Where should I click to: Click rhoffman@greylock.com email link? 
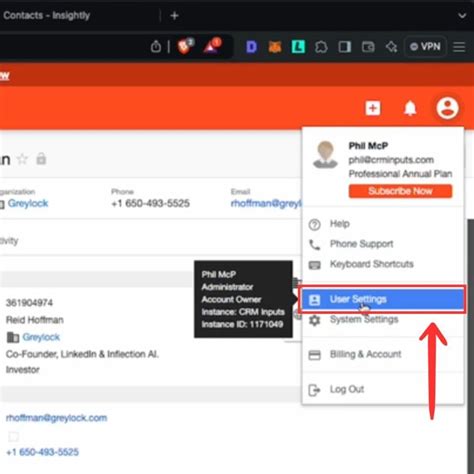pyautogui.click(x=56, y=418)
